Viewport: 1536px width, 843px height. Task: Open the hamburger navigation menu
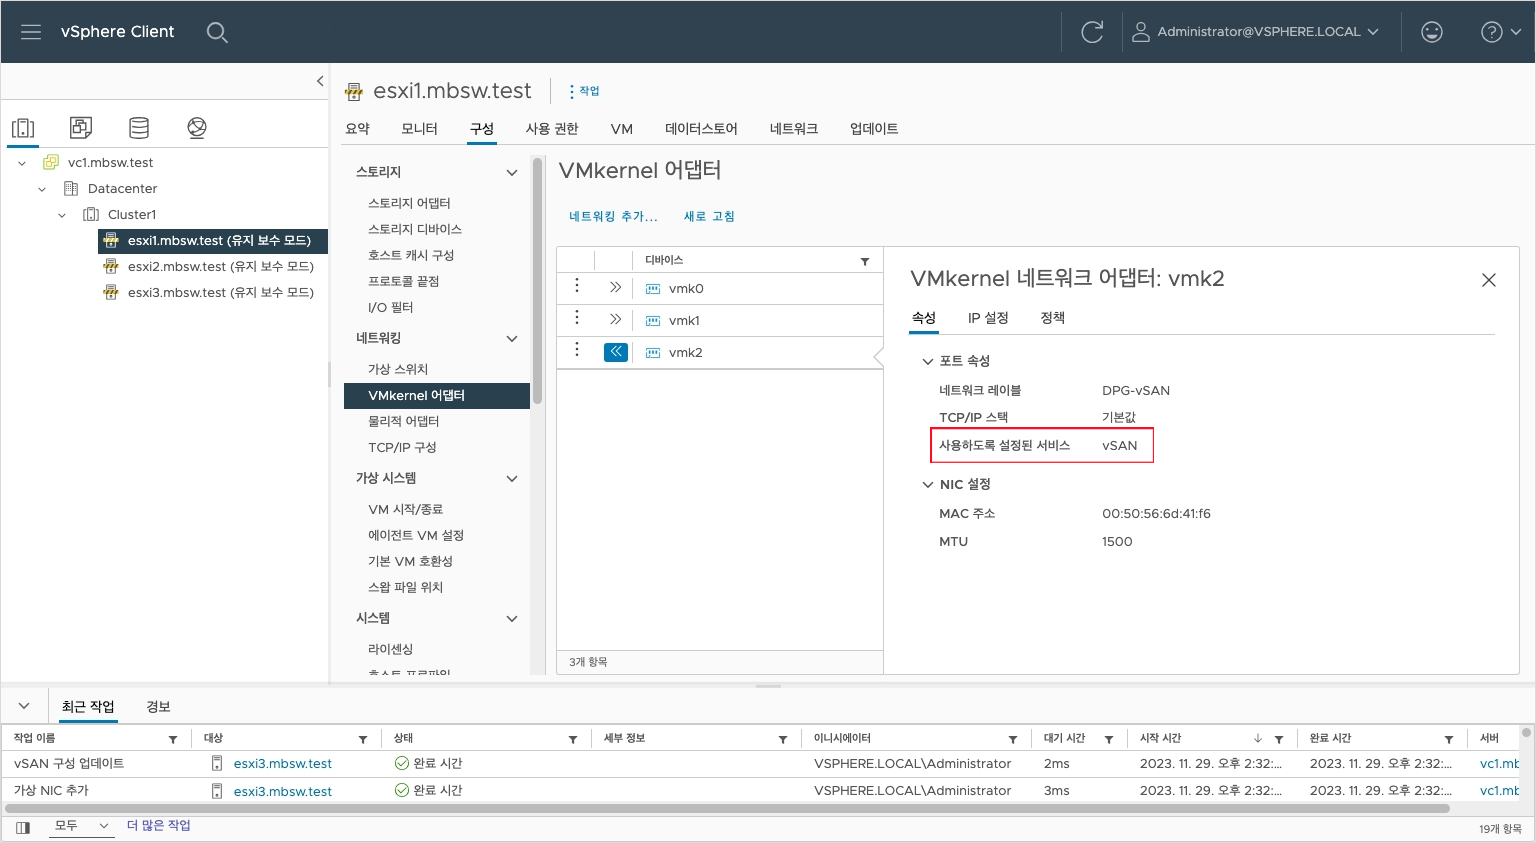point(31,32)
